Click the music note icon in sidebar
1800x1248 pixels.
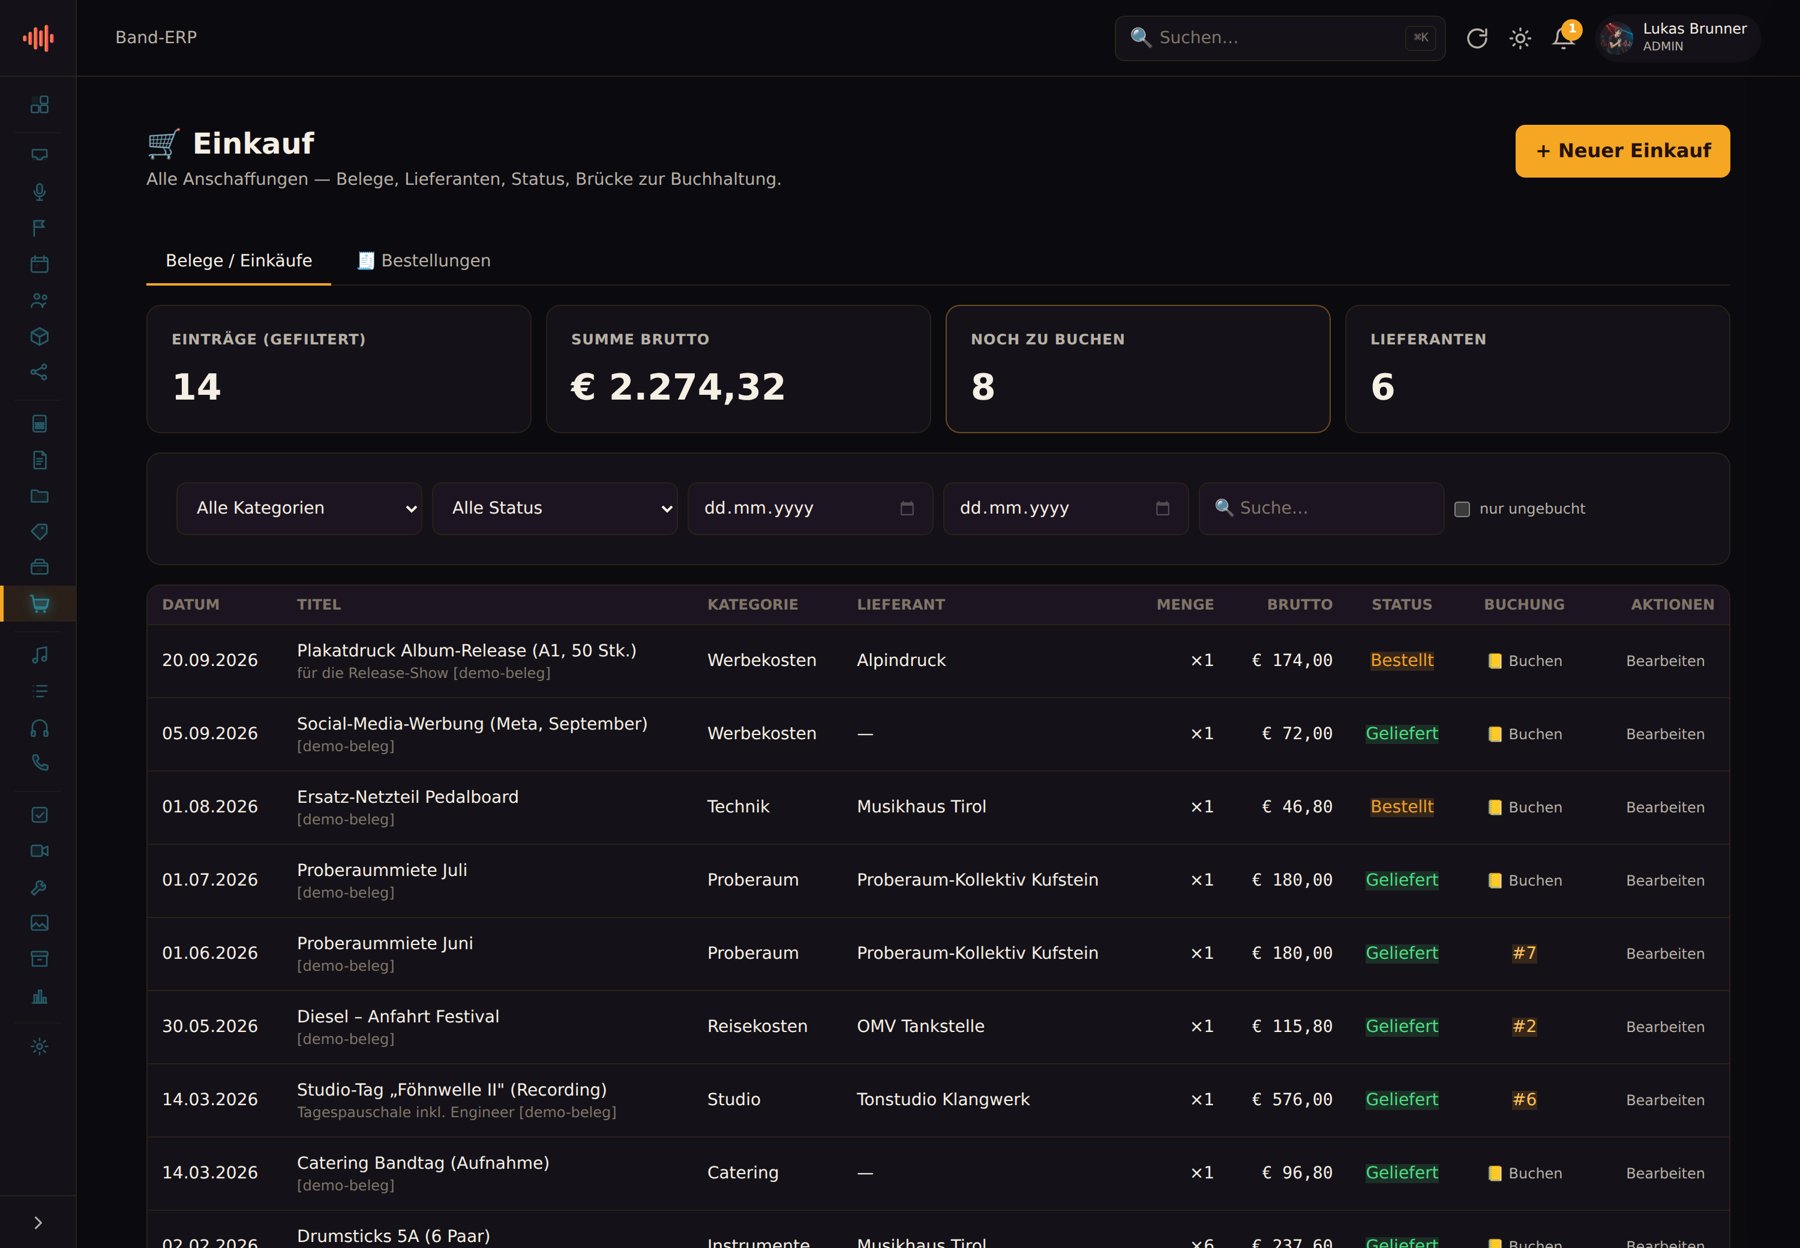pos(39,655)
